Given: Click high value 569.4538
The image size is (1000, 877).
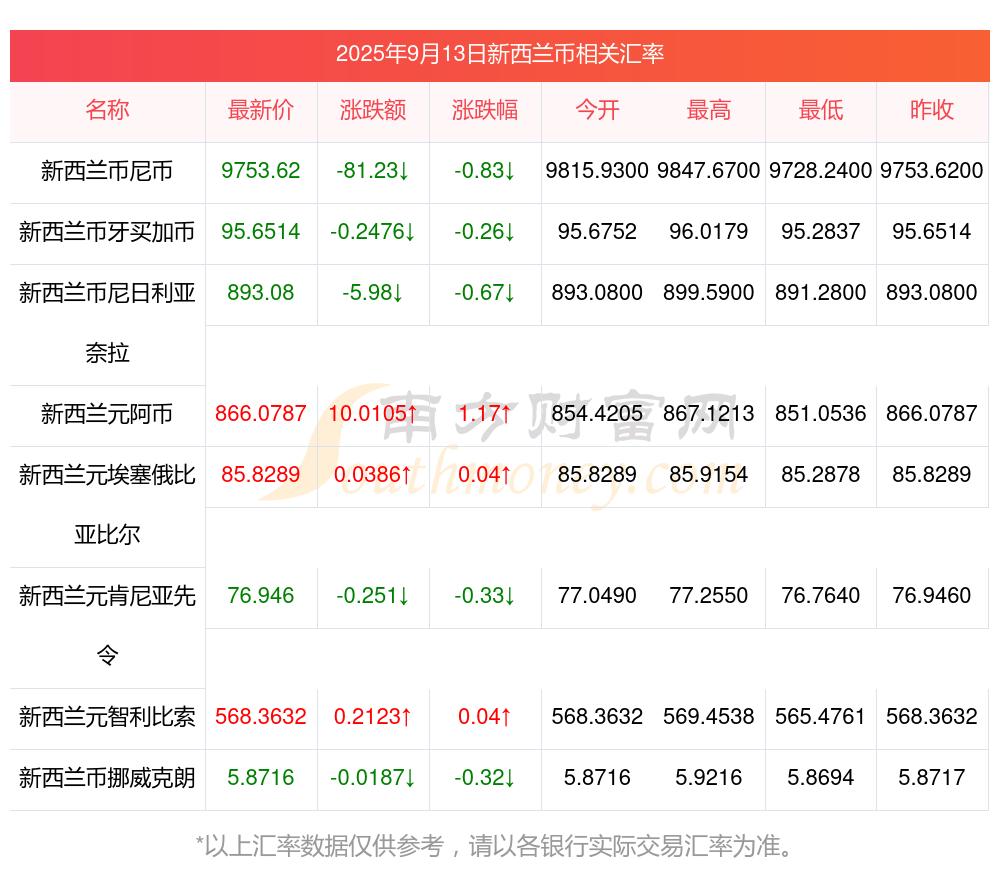Looking at the screenshot, I should click(709, 716).
